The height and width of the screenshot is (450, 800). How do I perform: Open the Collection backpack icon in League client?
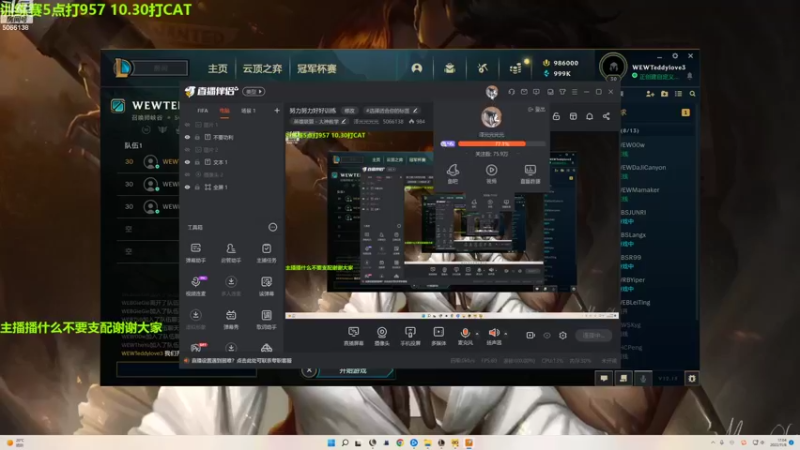pos(449,68)
